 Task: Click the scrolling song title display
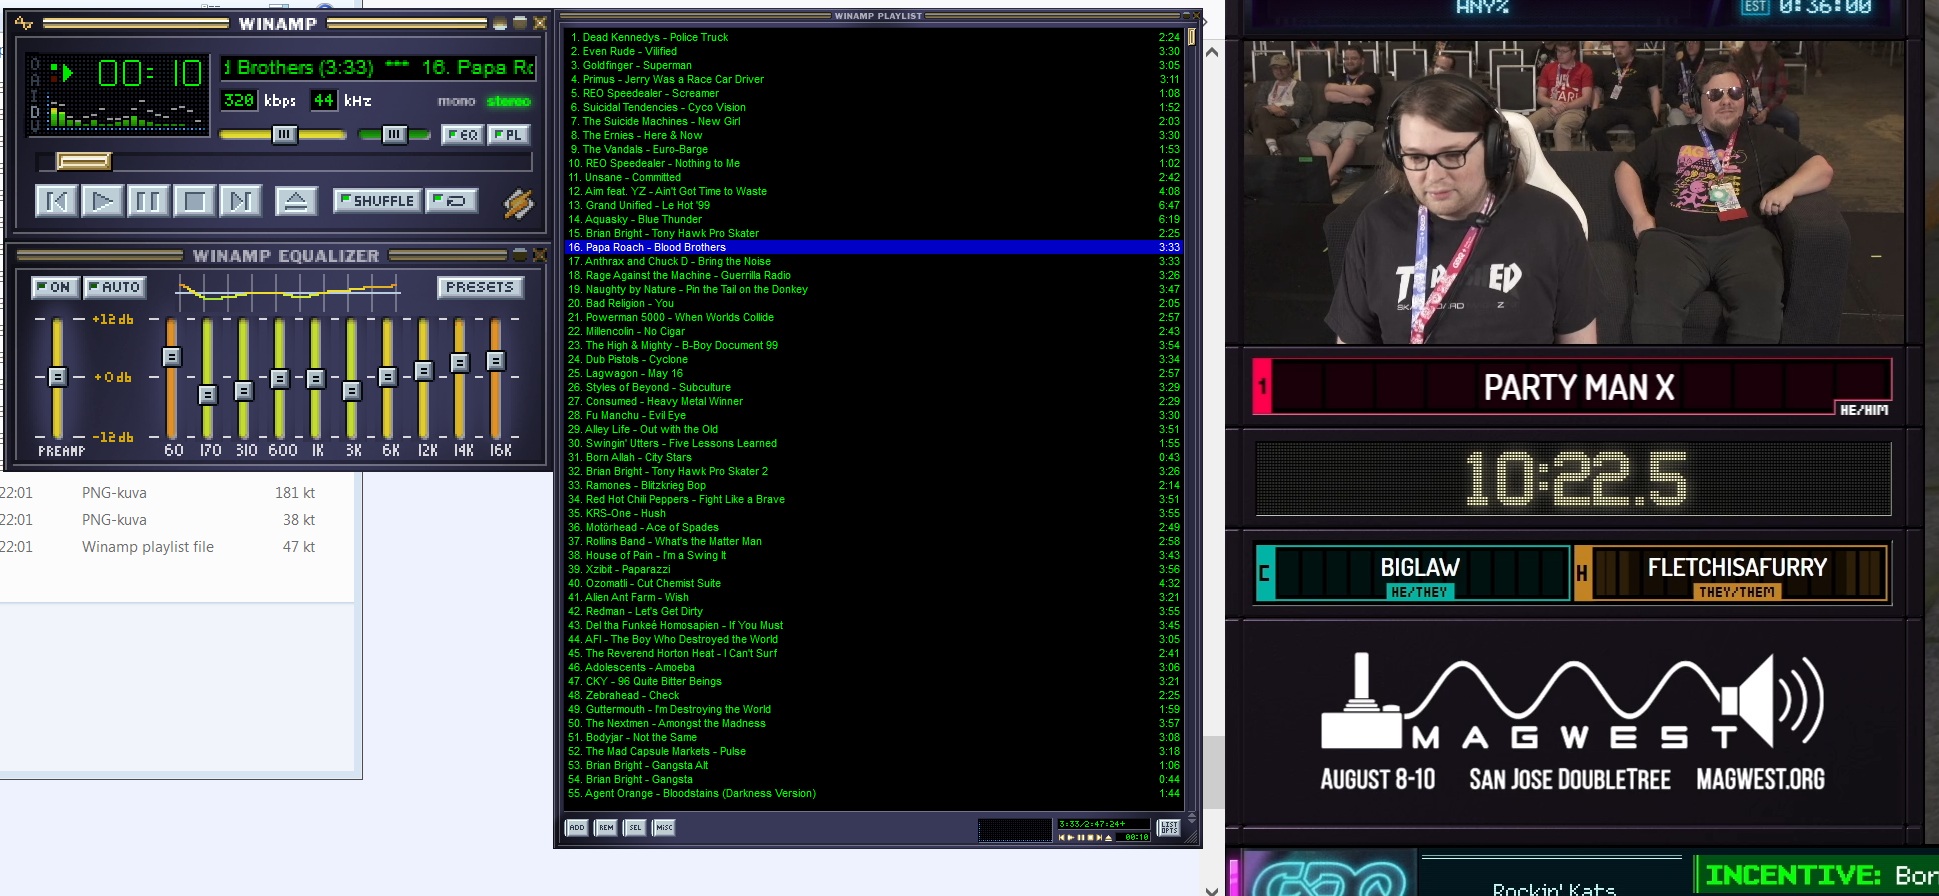click(x=378, y=68)
